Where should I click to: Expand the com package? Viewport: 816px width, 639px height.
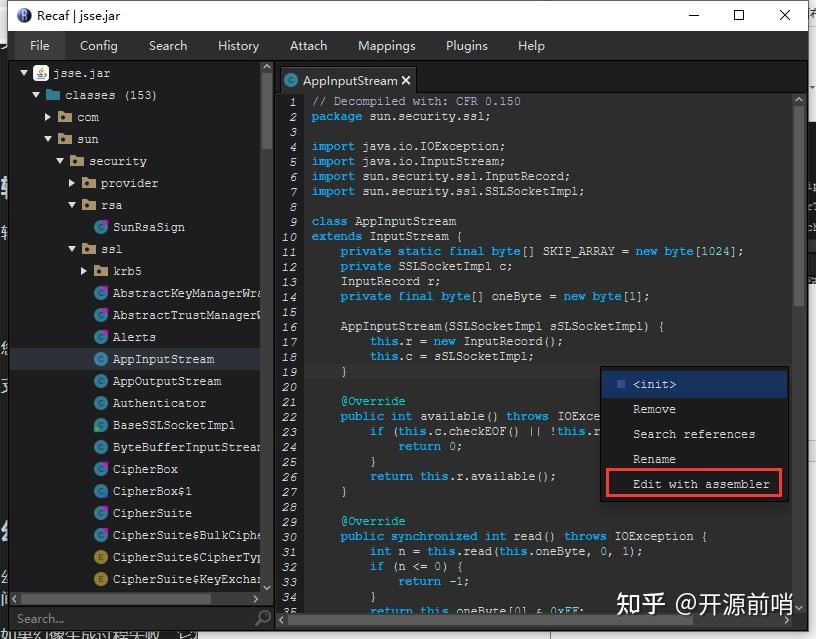pyautogui.click(x=48, y=117)
